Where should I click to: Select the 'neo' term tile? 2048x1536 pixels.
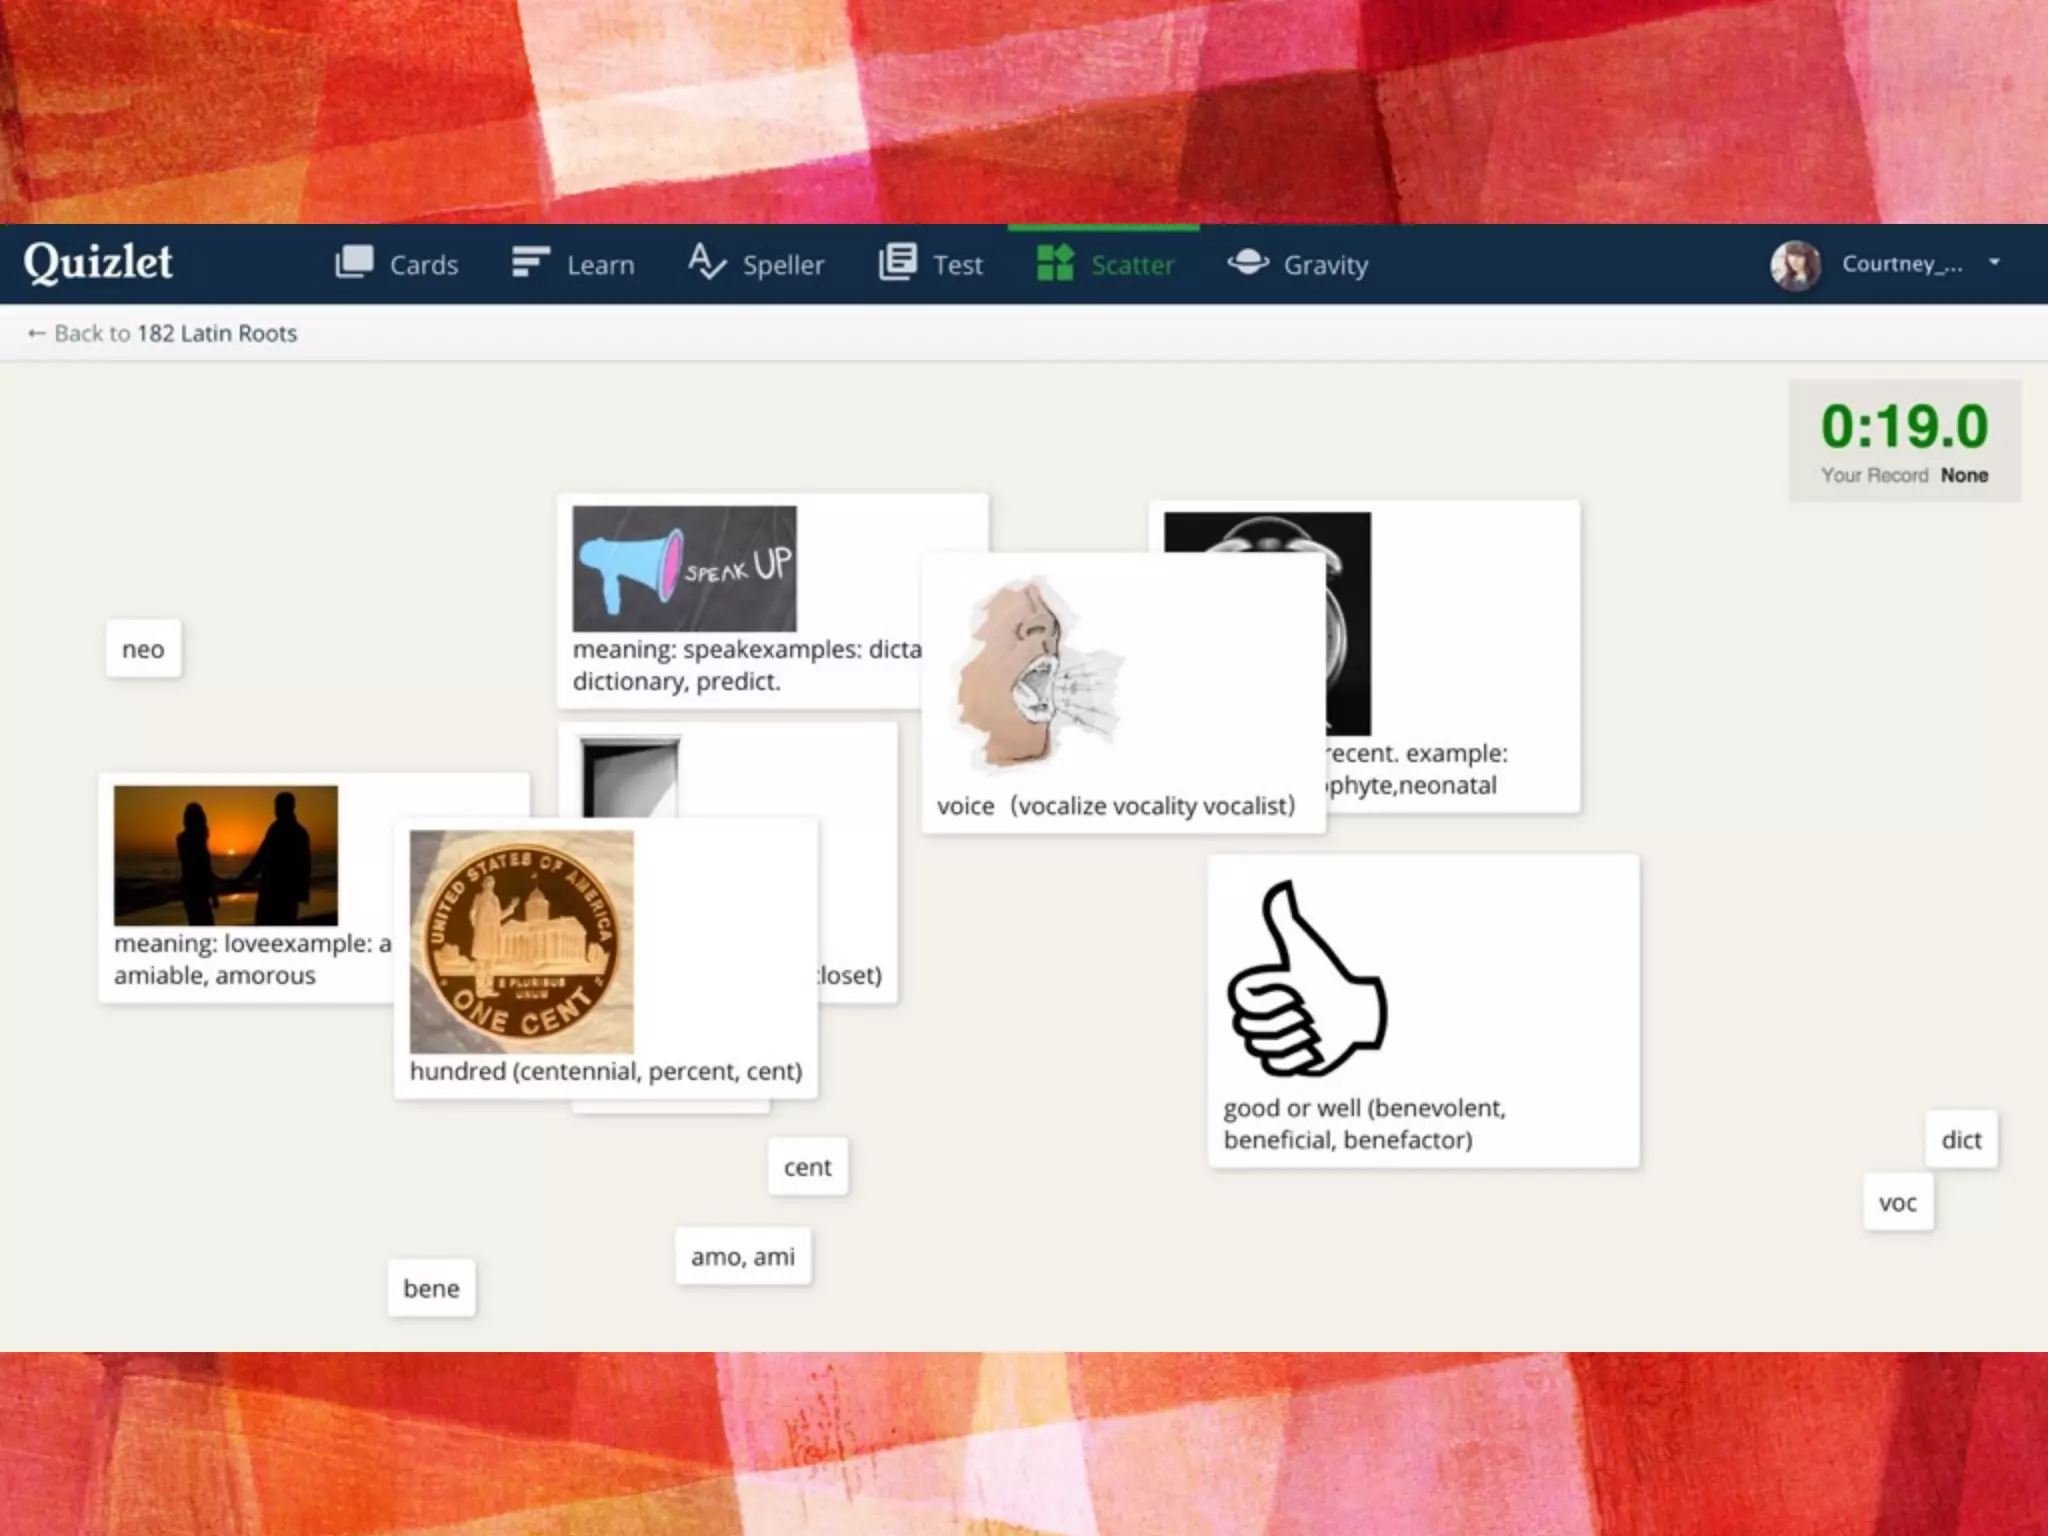(143, 649)
